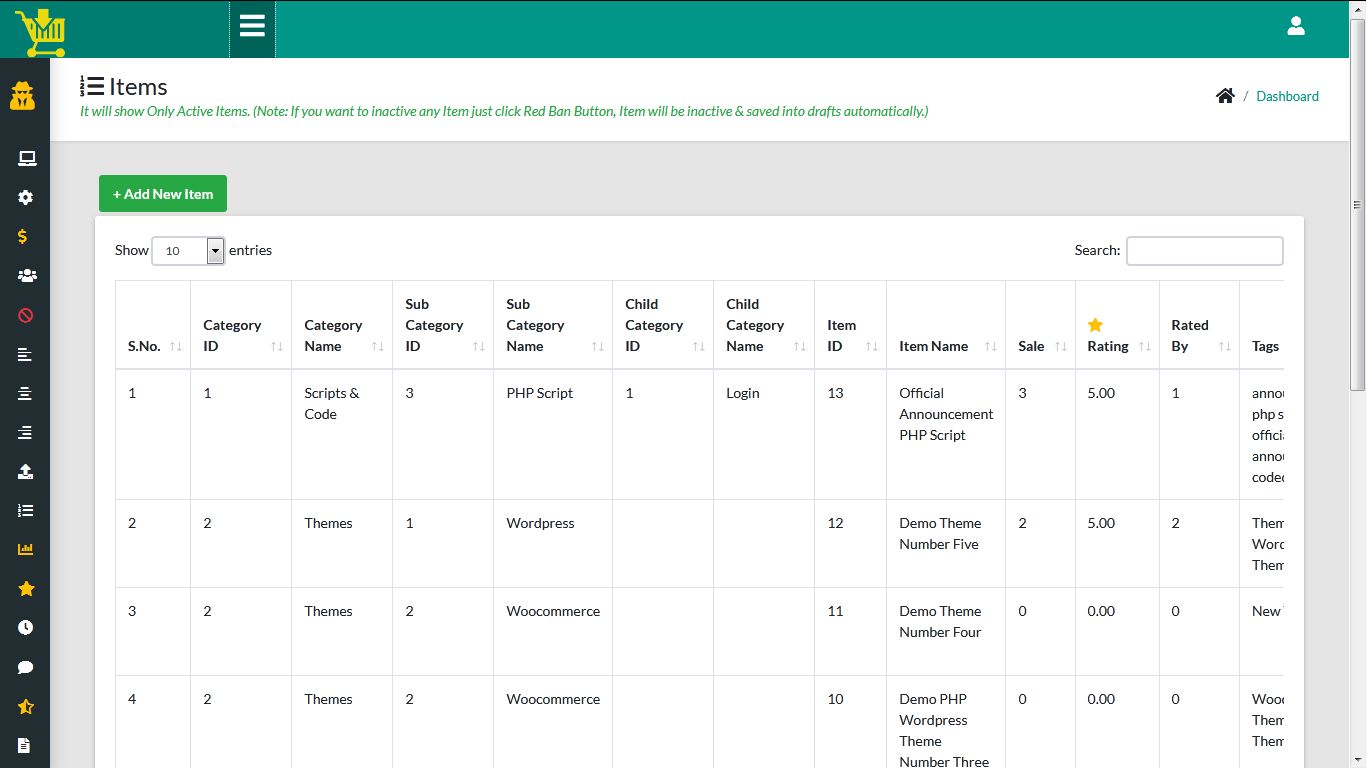The width and height of the screenshot is (1366, 768).
Task: Open the user profile menu at top right
Action: 1296,25
